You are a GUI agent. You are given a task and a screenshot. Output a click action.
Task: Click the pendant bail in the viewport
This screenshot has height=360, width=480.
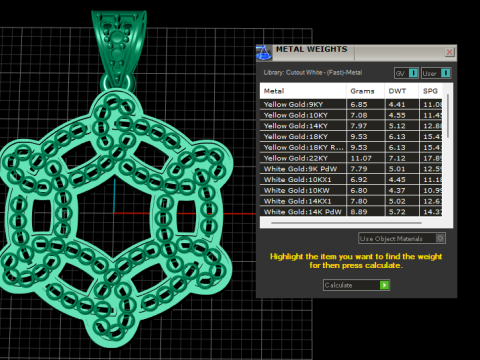pyautogui.click(x=118, y=47)
